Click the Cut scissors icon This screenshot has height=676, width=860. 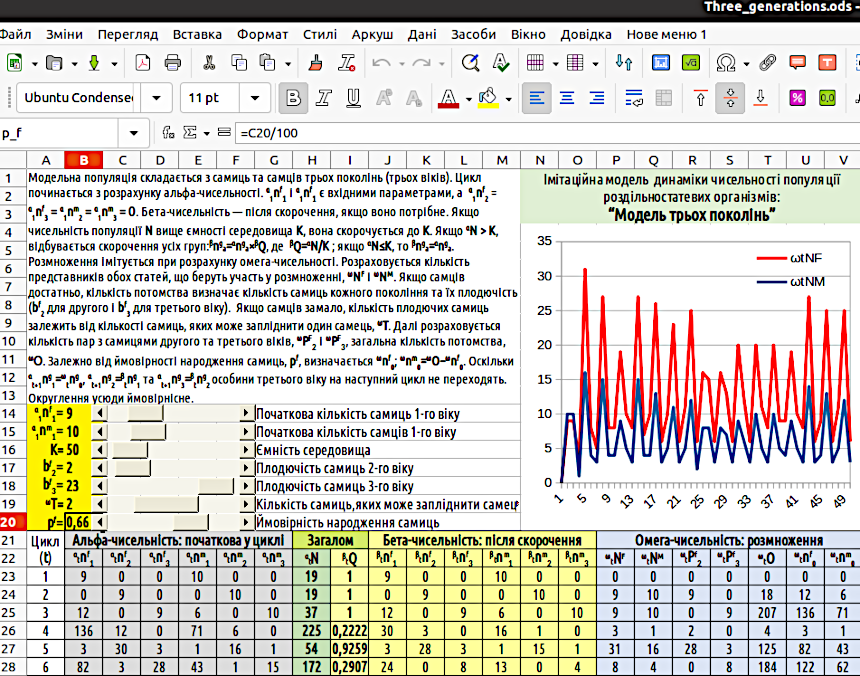(209, 63)
